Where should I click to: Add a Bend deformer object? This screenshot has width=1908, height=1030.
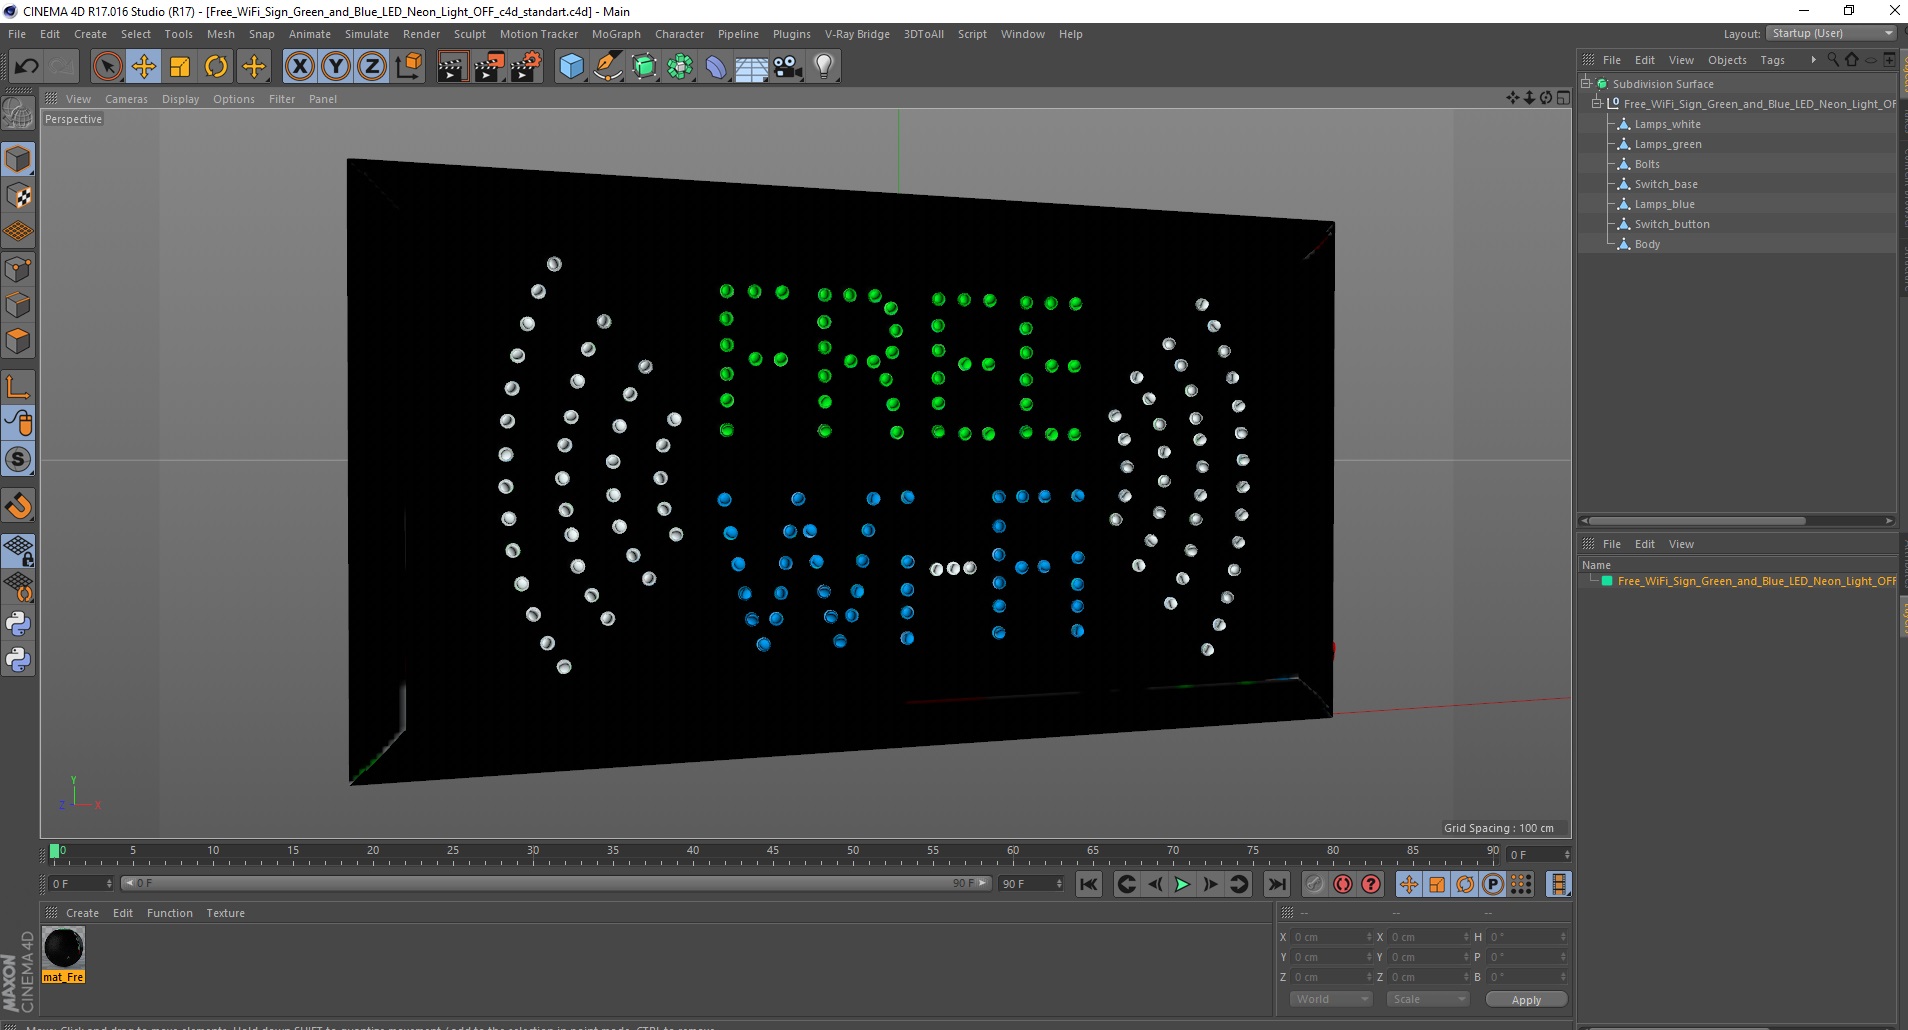coord(716,67)
